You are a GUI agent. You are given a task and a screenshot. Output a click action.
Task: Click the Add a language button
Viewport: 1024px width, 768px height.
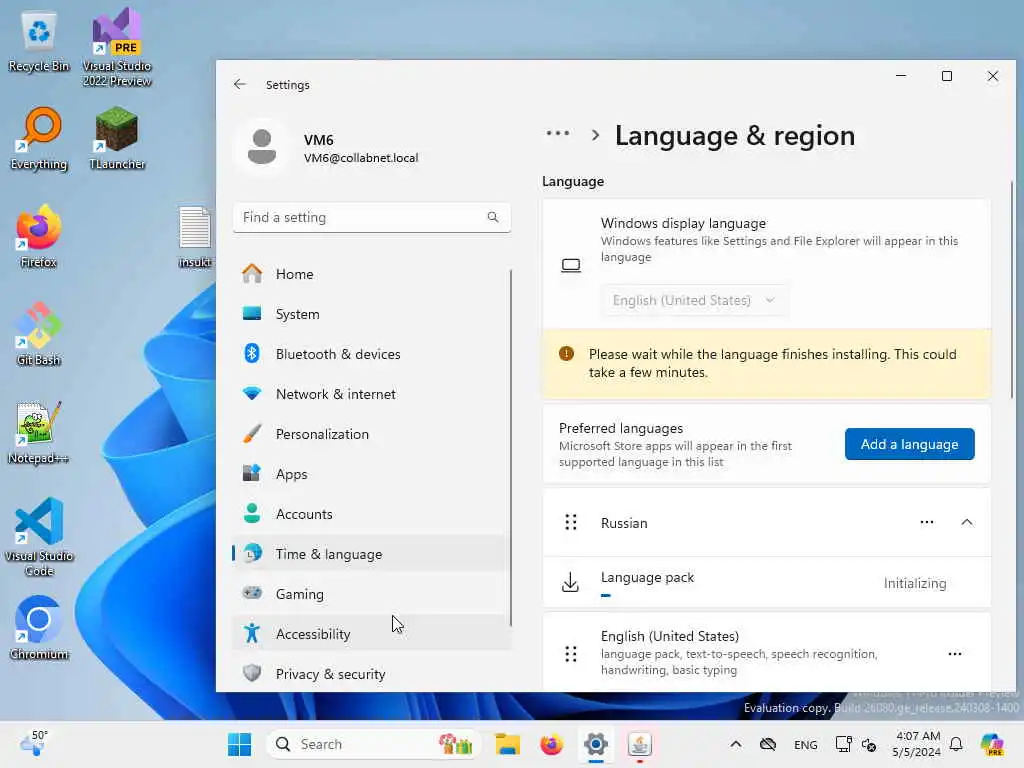pos(909,444)
